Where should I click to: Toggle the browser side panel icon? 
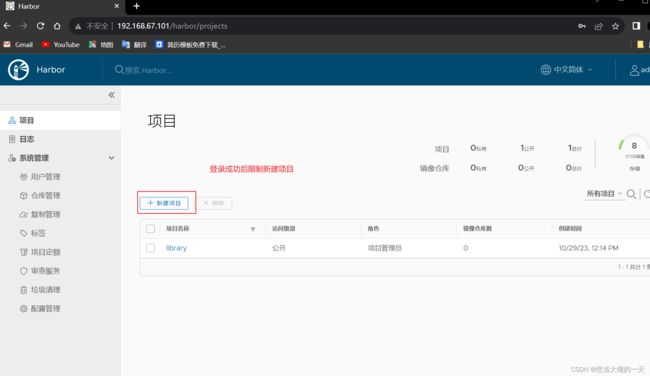tap(636, 26)
